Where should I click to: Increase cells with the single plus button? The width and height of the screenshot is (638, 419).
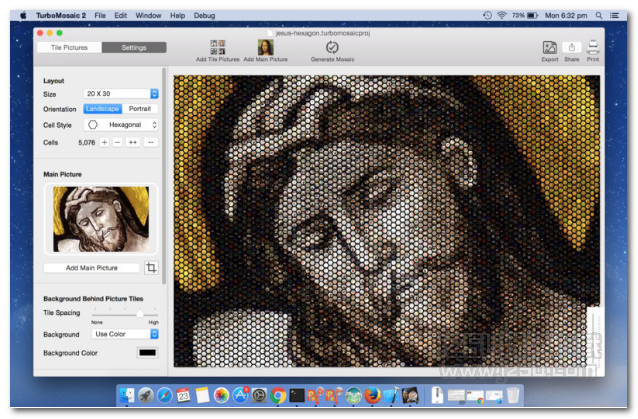tap(105, 142)
